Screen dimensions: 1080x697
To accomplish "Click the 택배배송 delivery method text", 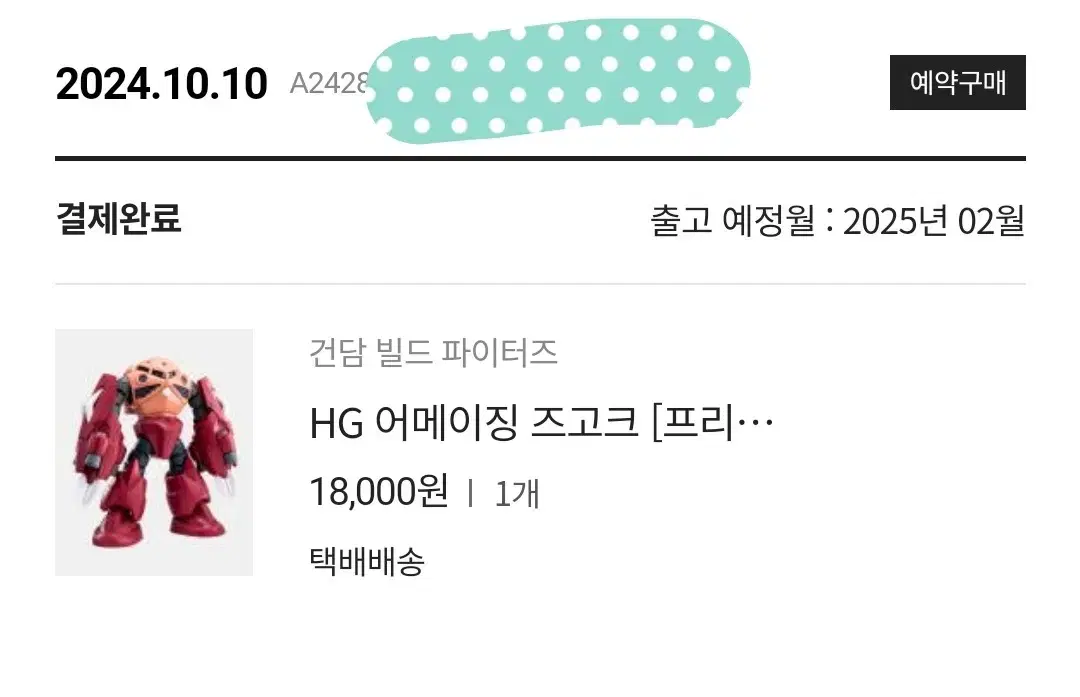I will click(366, 561).
